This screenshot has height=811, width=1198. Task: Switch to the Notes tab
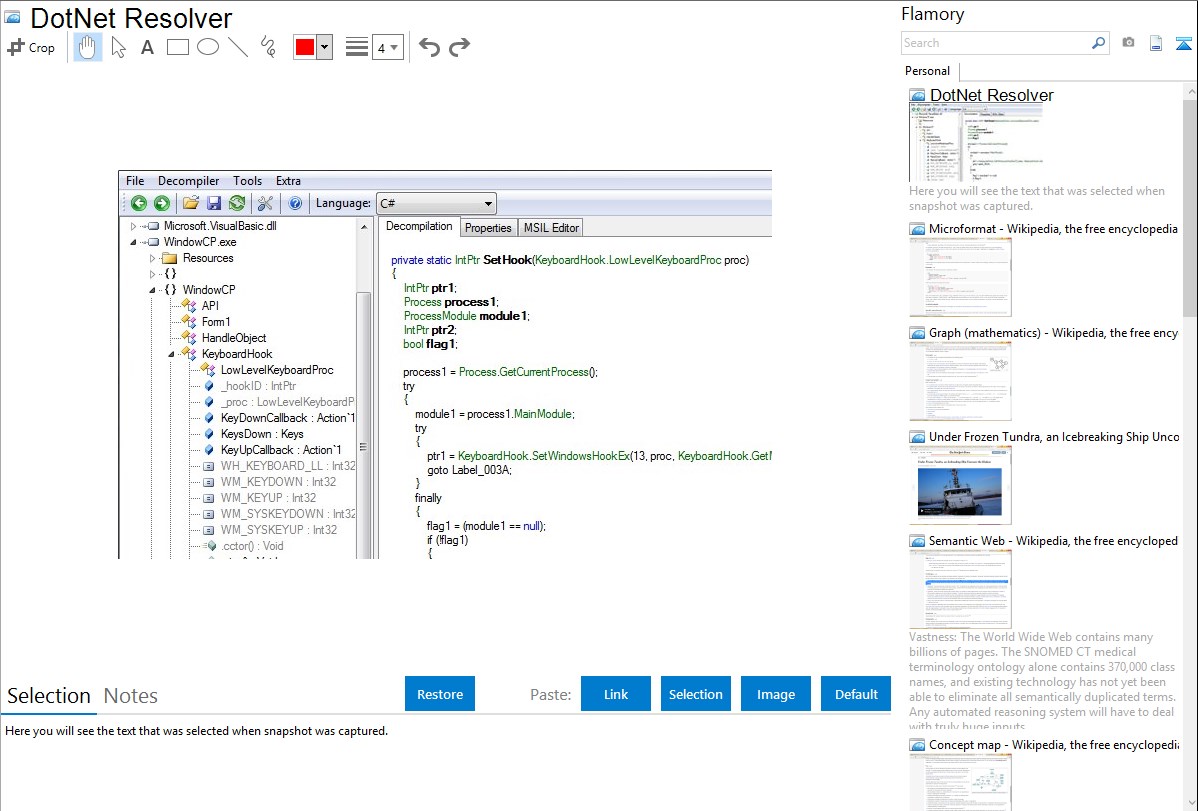(x=130, y=696)
